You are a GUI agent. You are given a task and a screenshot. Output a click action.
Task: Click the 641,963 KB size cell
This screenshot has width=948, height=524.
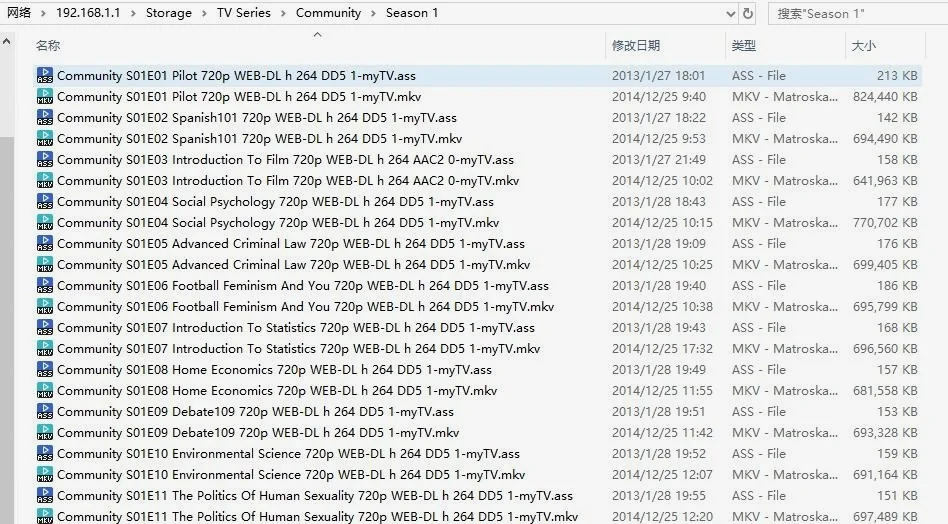(x=885, y=181)
